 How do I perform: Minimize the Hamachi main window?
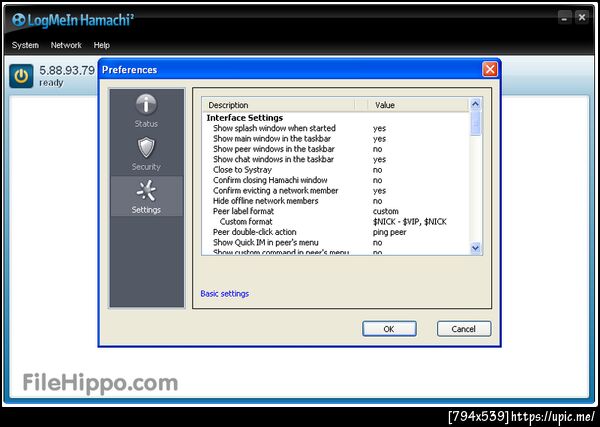[564, 18]
